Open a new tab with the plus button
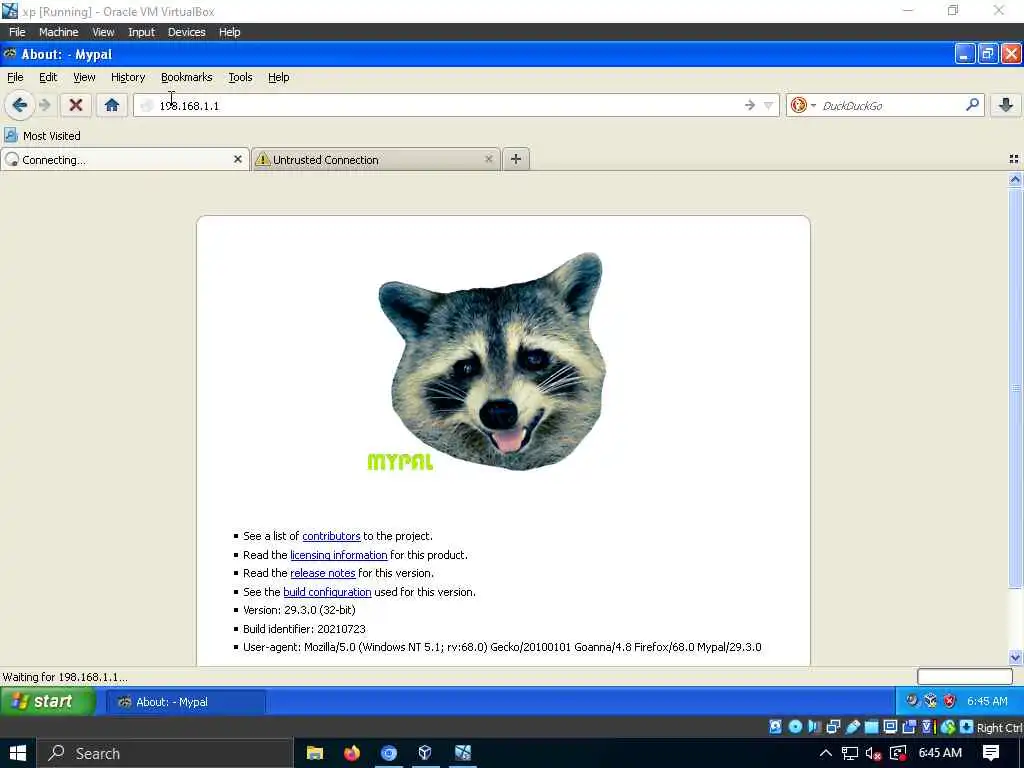1024x768 pixels. pyautogui.click(x=516, y=159)
